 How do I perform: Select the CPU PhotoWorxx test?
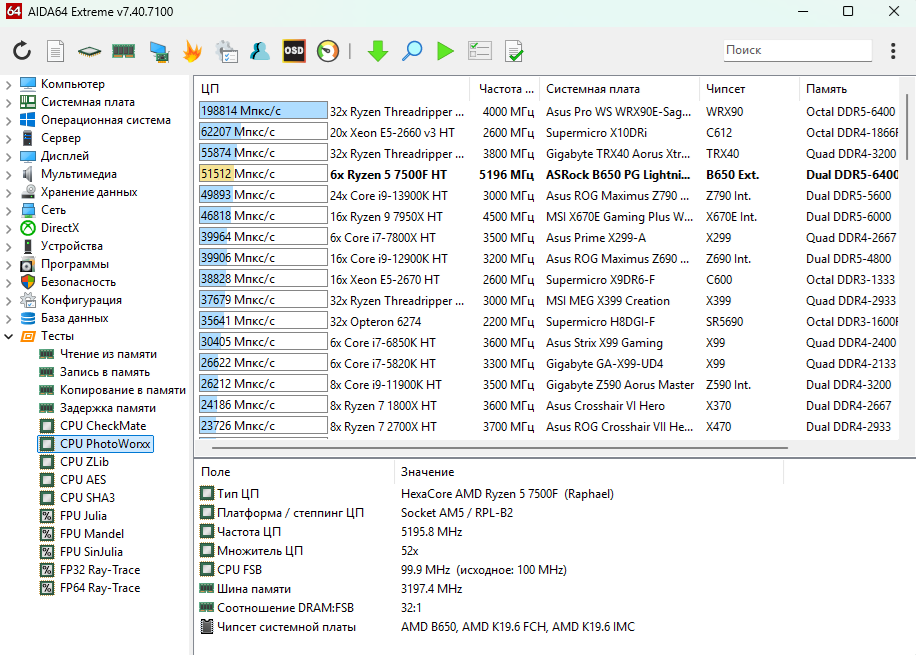[x=105, y=444]
